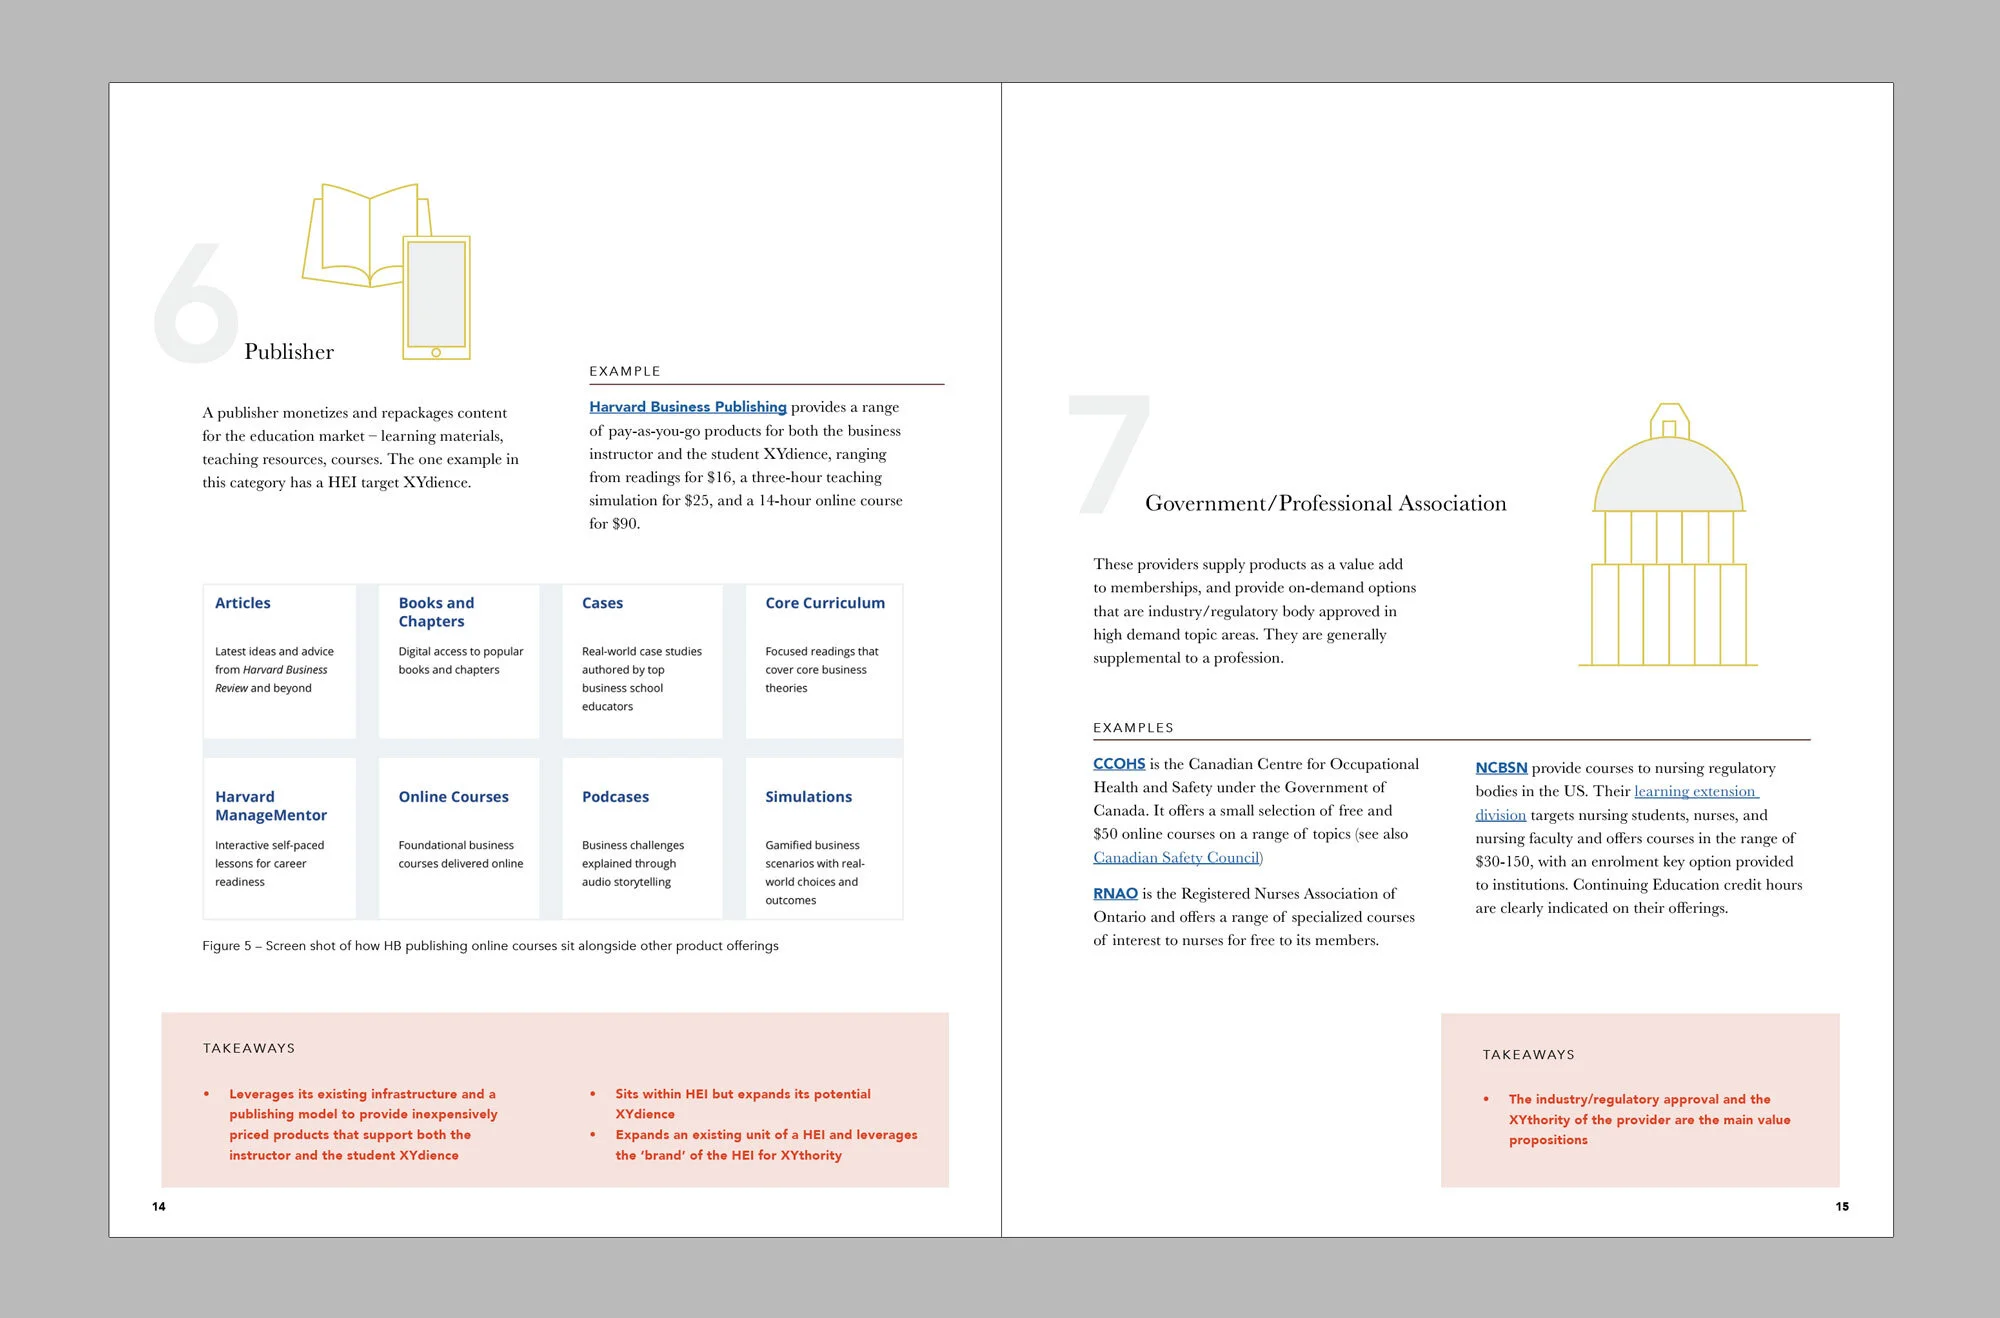
Task: Select the Podcasts product tile
Action: pyautogui.click(x=643, y=840)
